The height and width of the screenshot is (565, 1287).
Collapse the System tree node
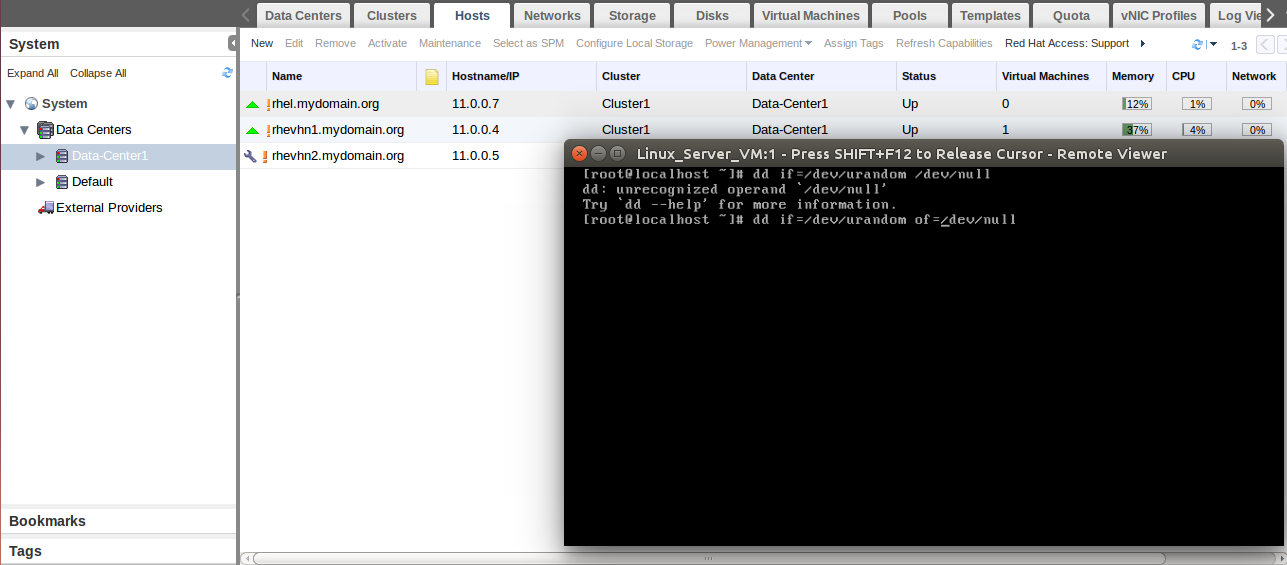pyautogui.click(x=11, y=104)
